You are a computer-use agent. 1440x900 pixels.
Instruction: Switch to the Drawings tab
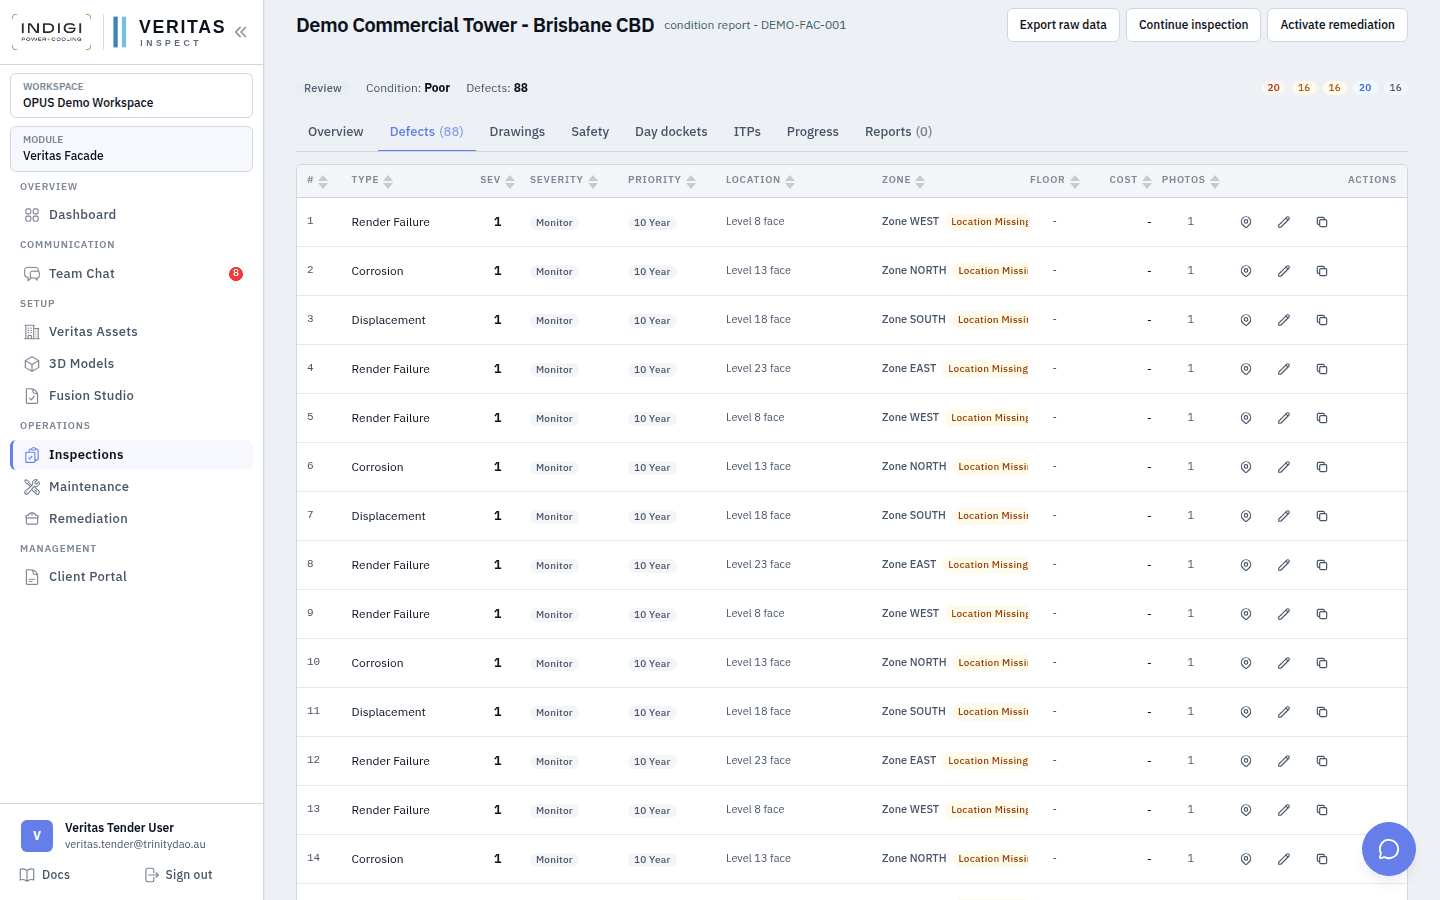(x=517, y=132)
